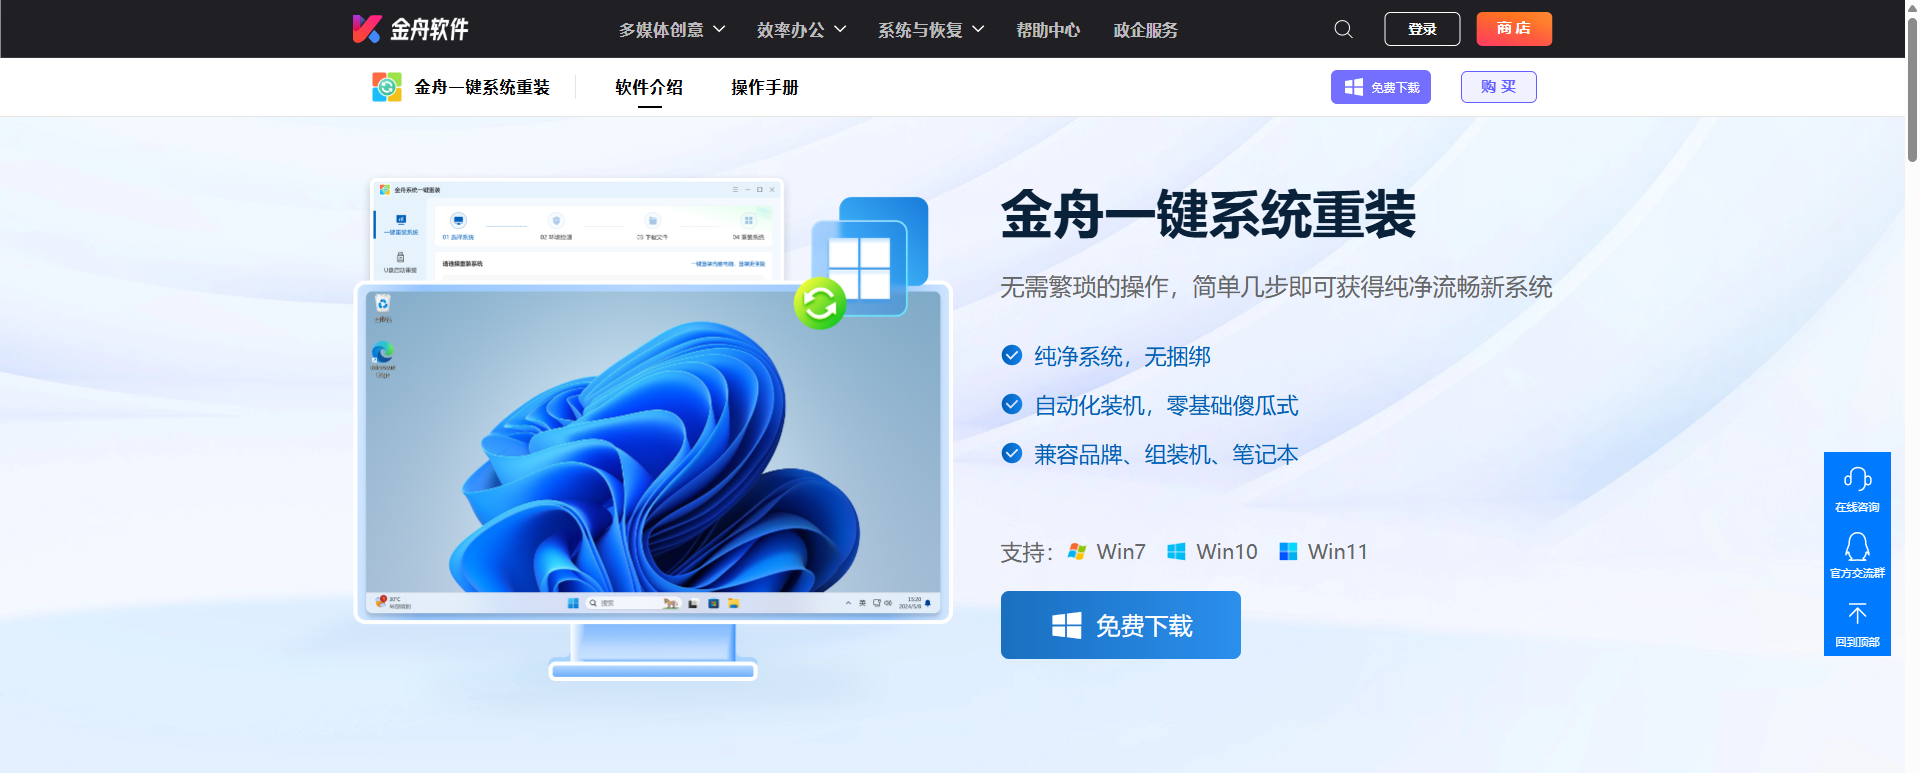Open the 帮助中心 menu item

[x=1047, y=30]
